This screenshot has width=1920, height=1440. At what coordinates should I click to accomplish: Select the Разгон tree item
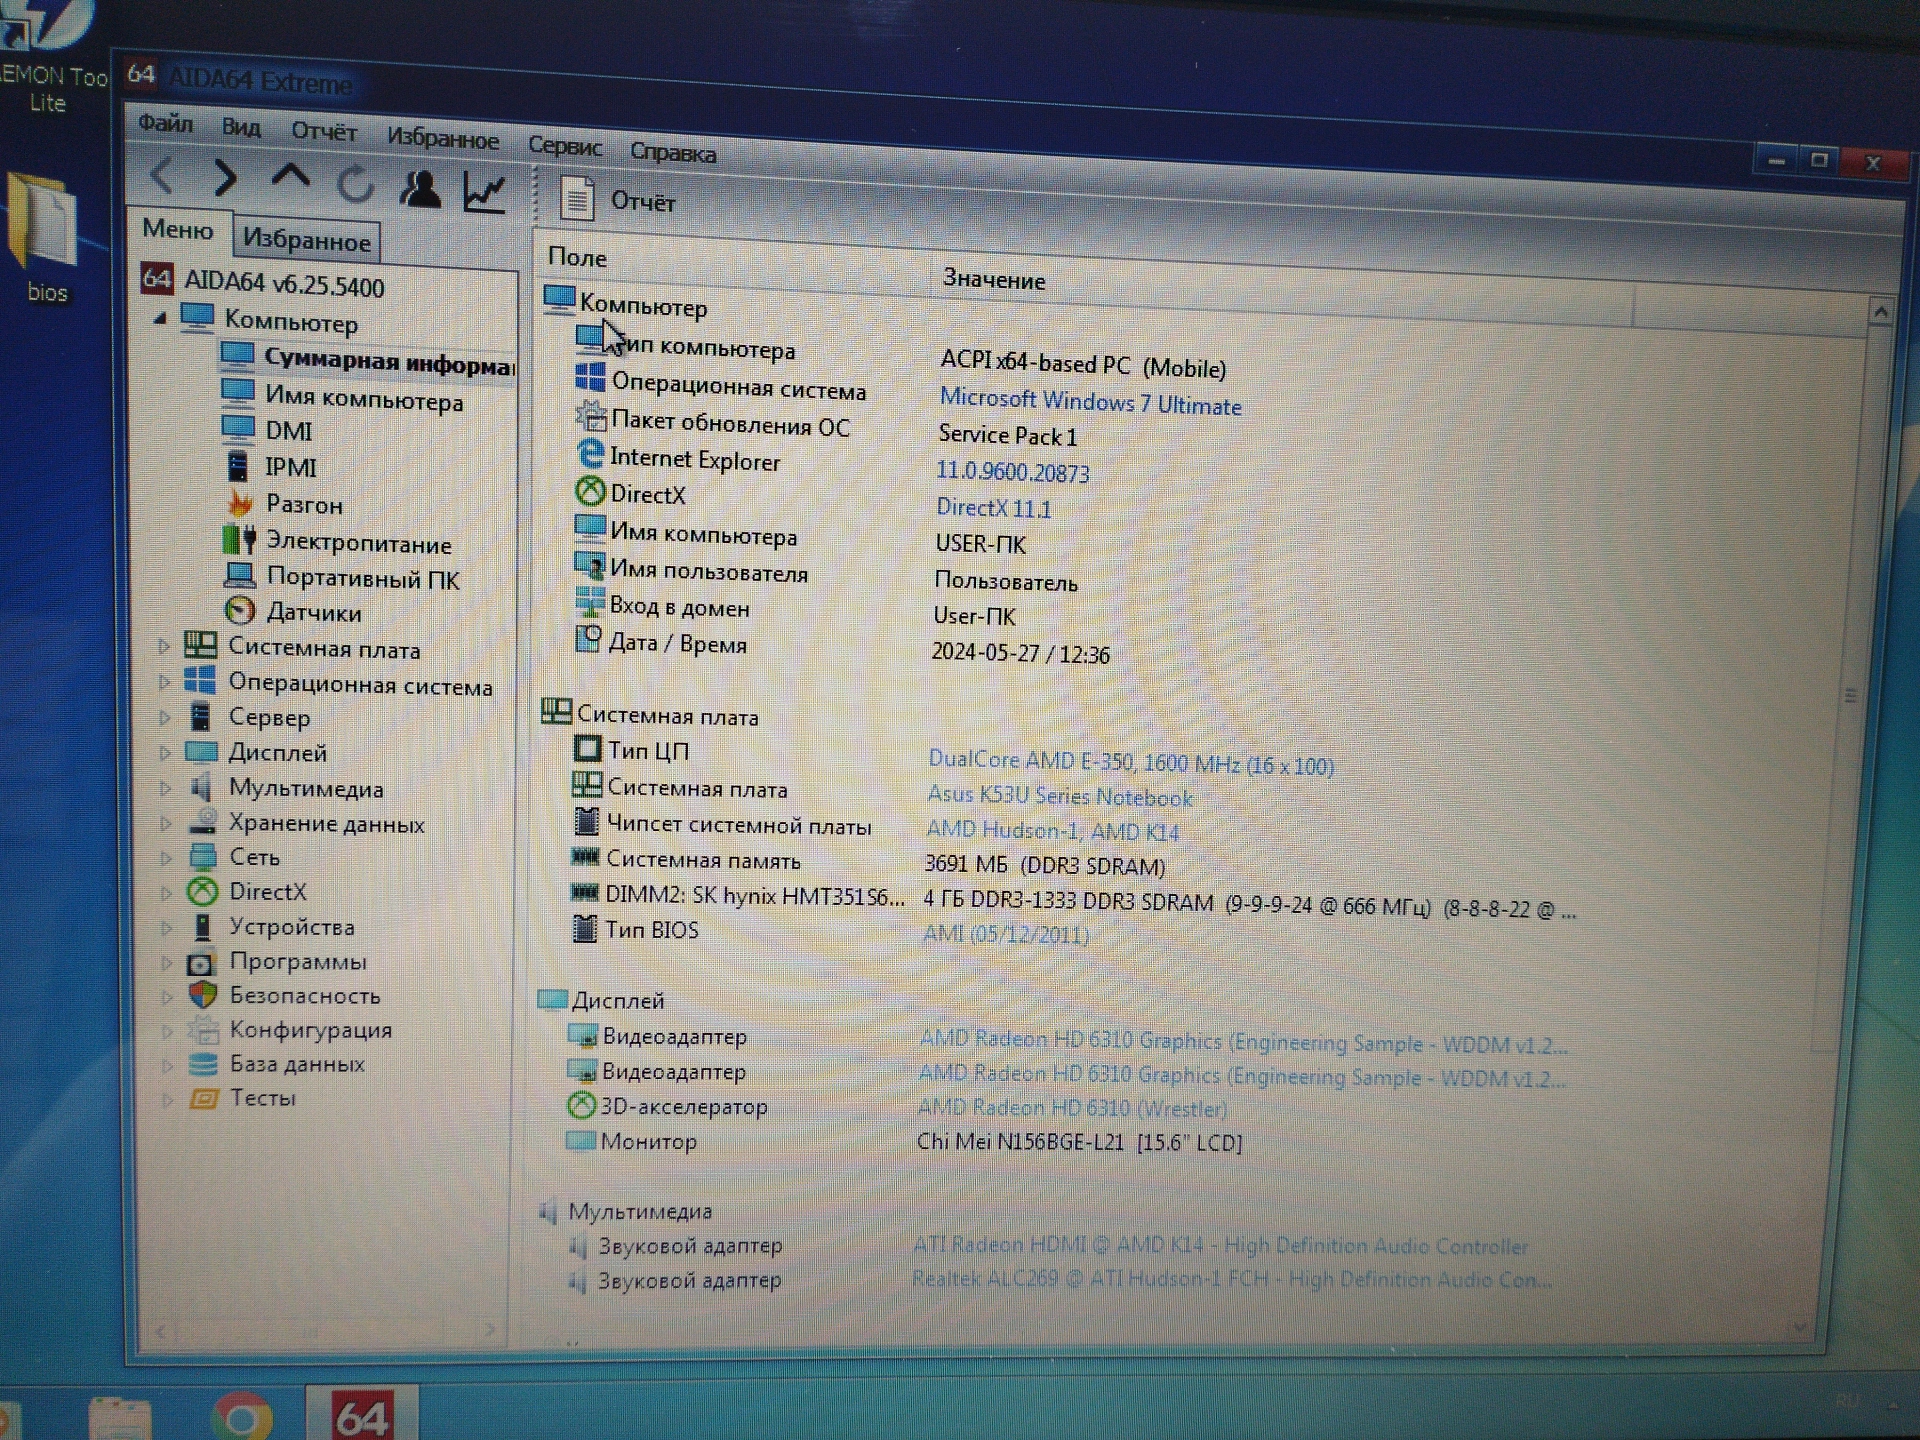tap(285, 504)
